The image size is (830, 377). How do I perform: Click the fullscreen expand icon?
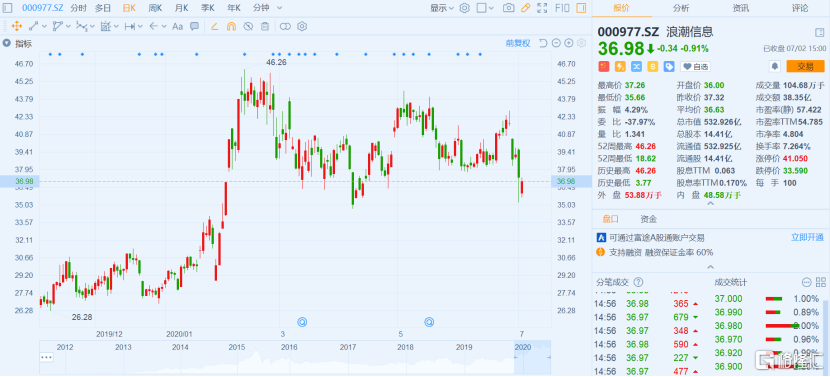(x=542, y=8)
